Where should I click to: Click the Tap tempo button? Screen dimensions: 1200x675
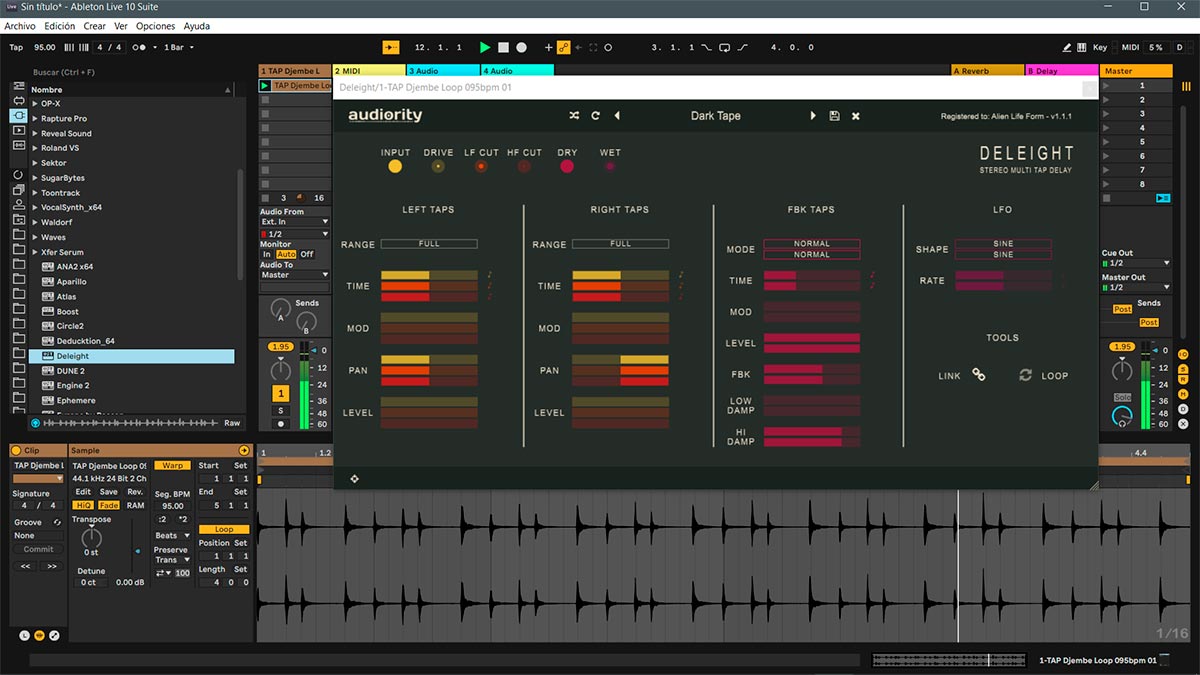pyautogui.click(x=16, y=47)
